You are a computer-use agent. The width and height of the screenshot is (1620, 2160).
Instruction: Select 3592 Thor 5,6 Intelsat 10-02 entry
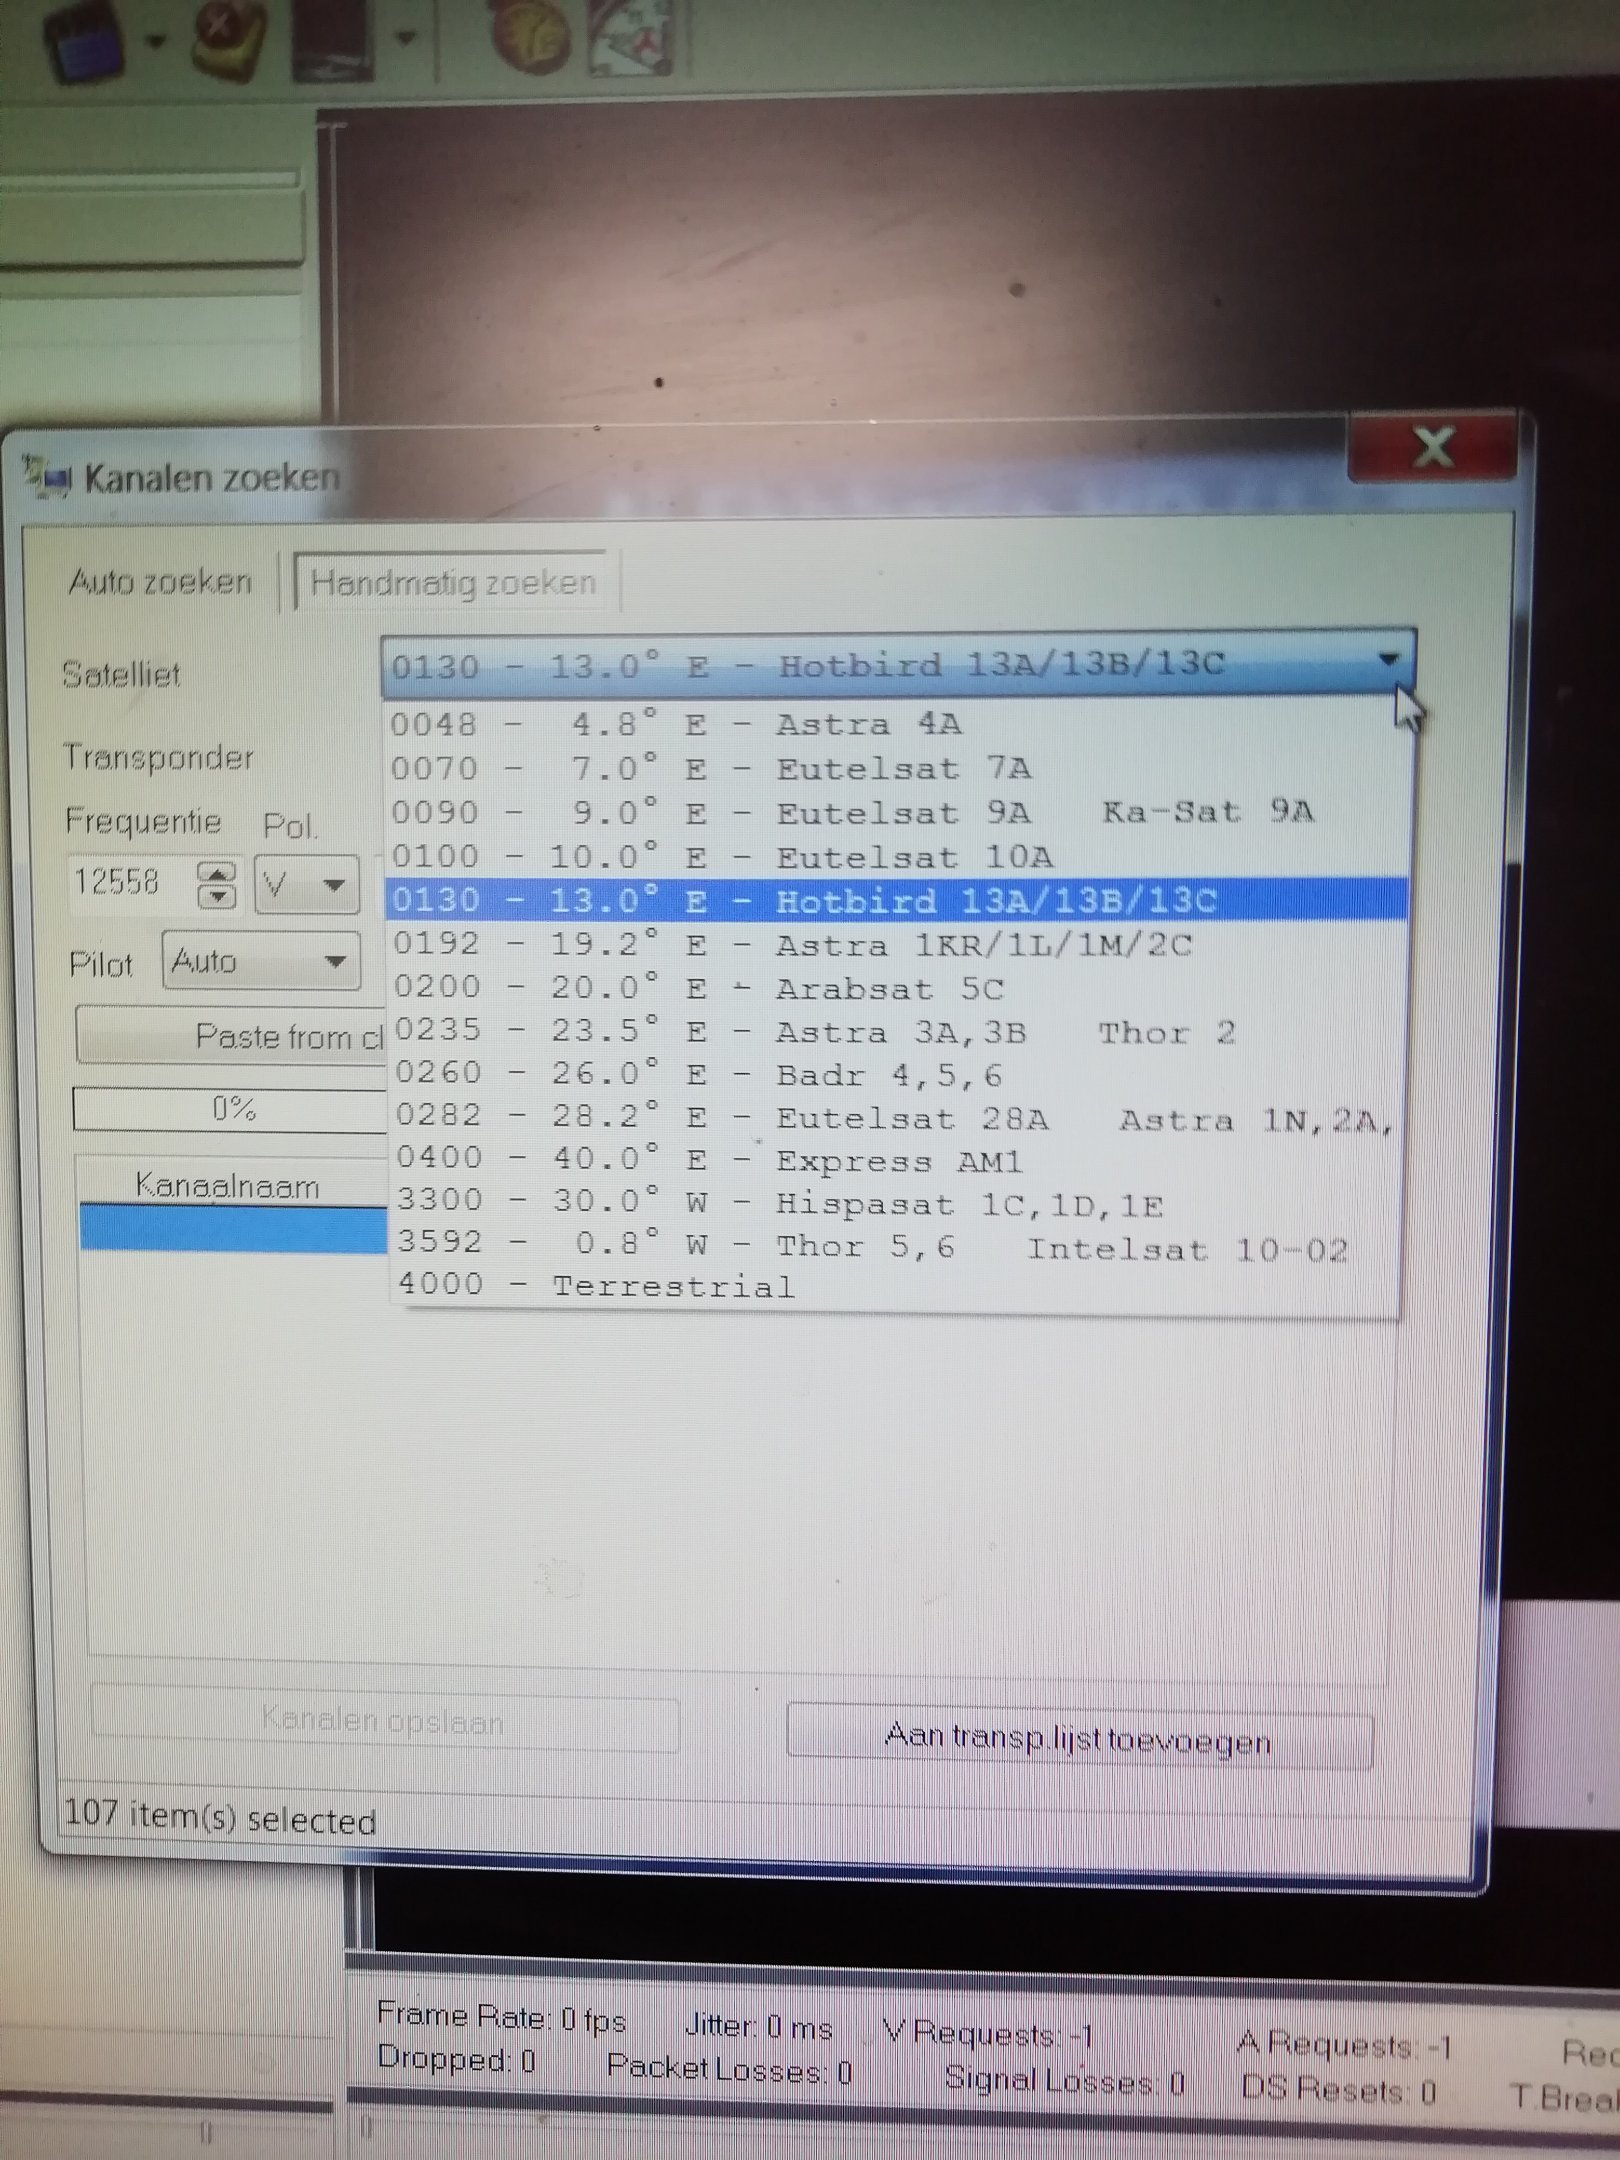point(896,1245)
